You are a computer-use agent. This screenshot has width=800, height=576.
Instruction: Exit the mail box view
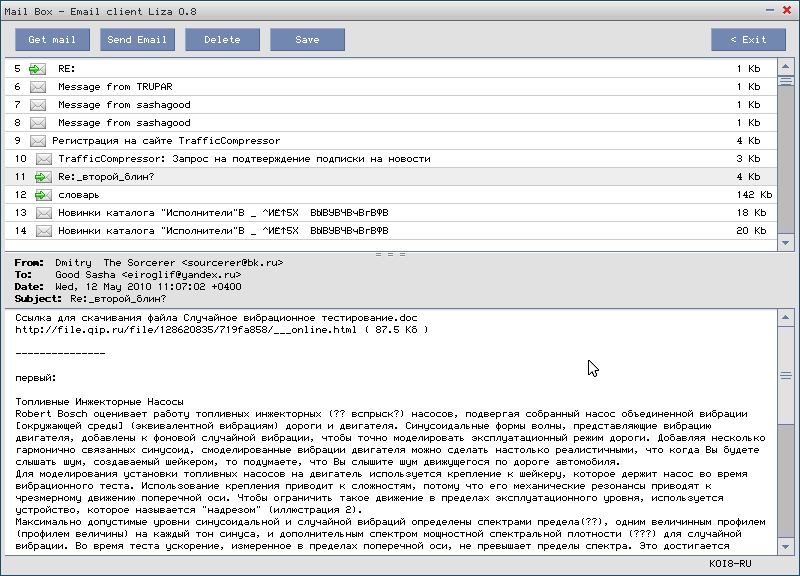pos(748,40)
